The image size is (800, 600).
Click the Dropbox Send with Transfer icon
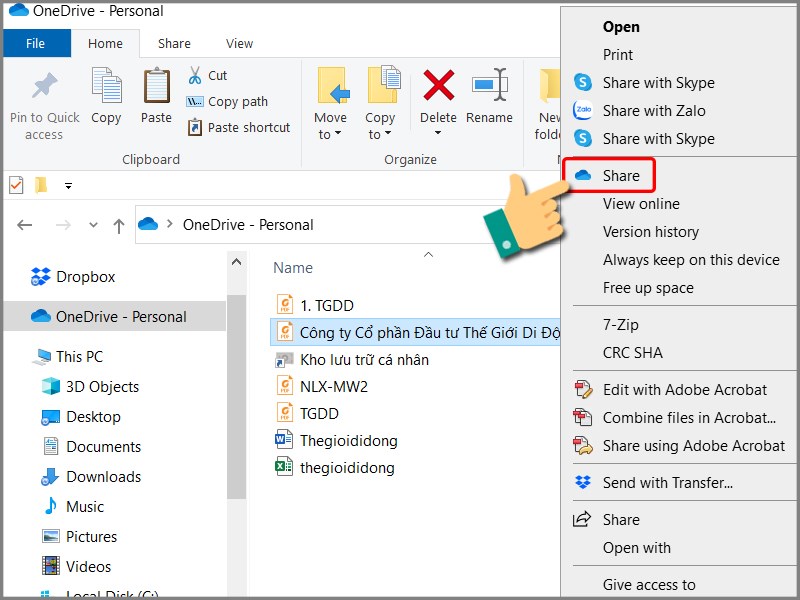(x=583, y=482)
